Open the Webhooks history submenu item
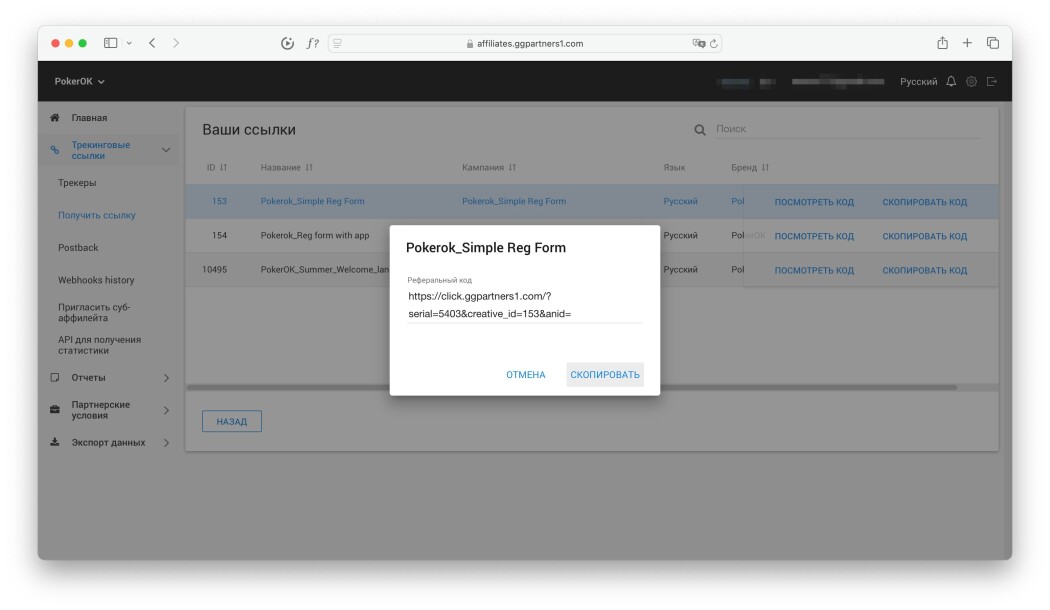Screen dimensions: 1050x610 click(96, 280)
